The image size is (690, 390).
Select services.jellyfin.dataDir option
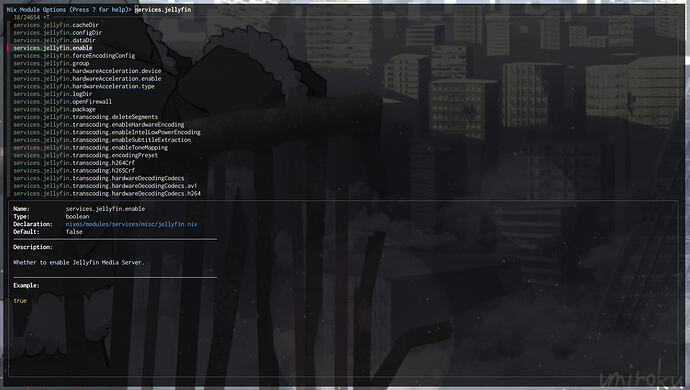(x=54, y=40)
